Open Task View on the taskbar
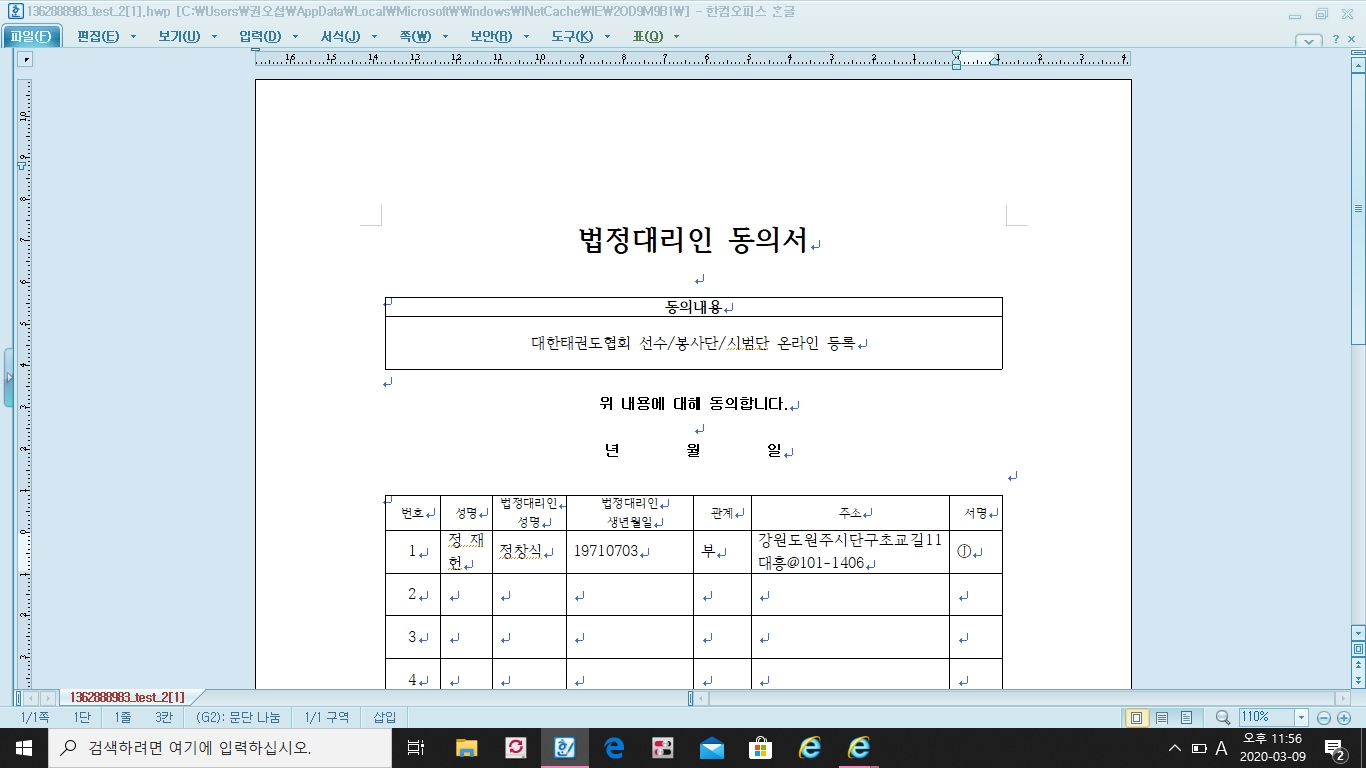This screenshot has height=768, width=1366. pos(416,747)
